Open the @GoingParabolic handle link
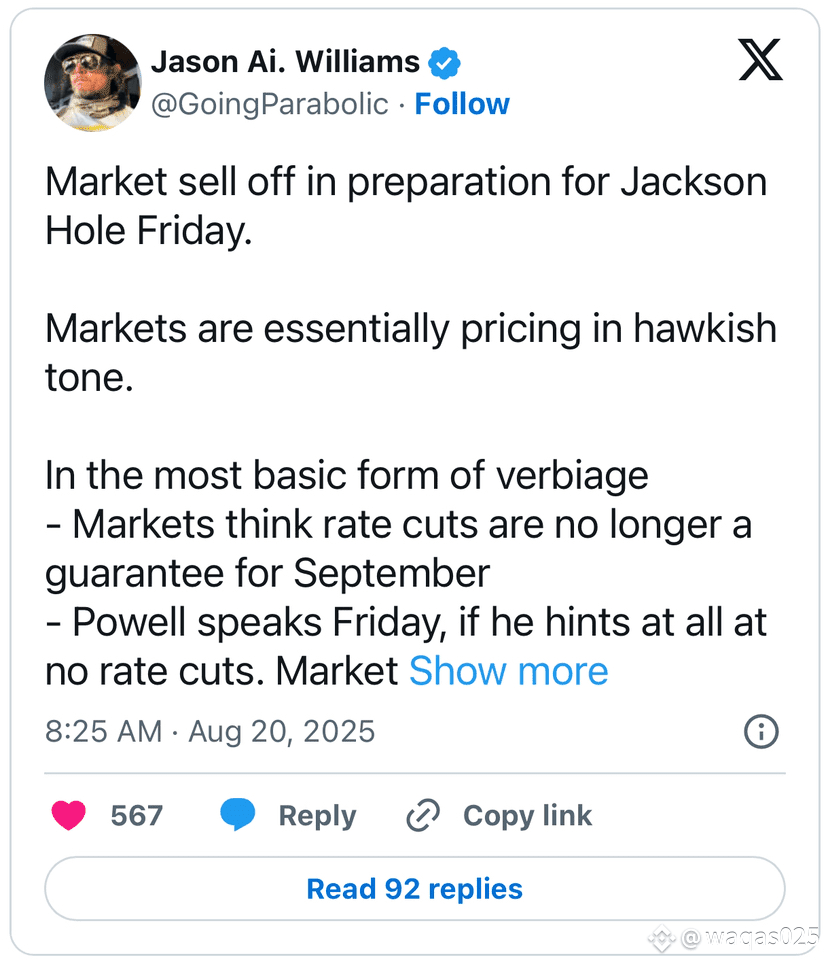Viewport: 828px width, 964px height. pos(270,104)
